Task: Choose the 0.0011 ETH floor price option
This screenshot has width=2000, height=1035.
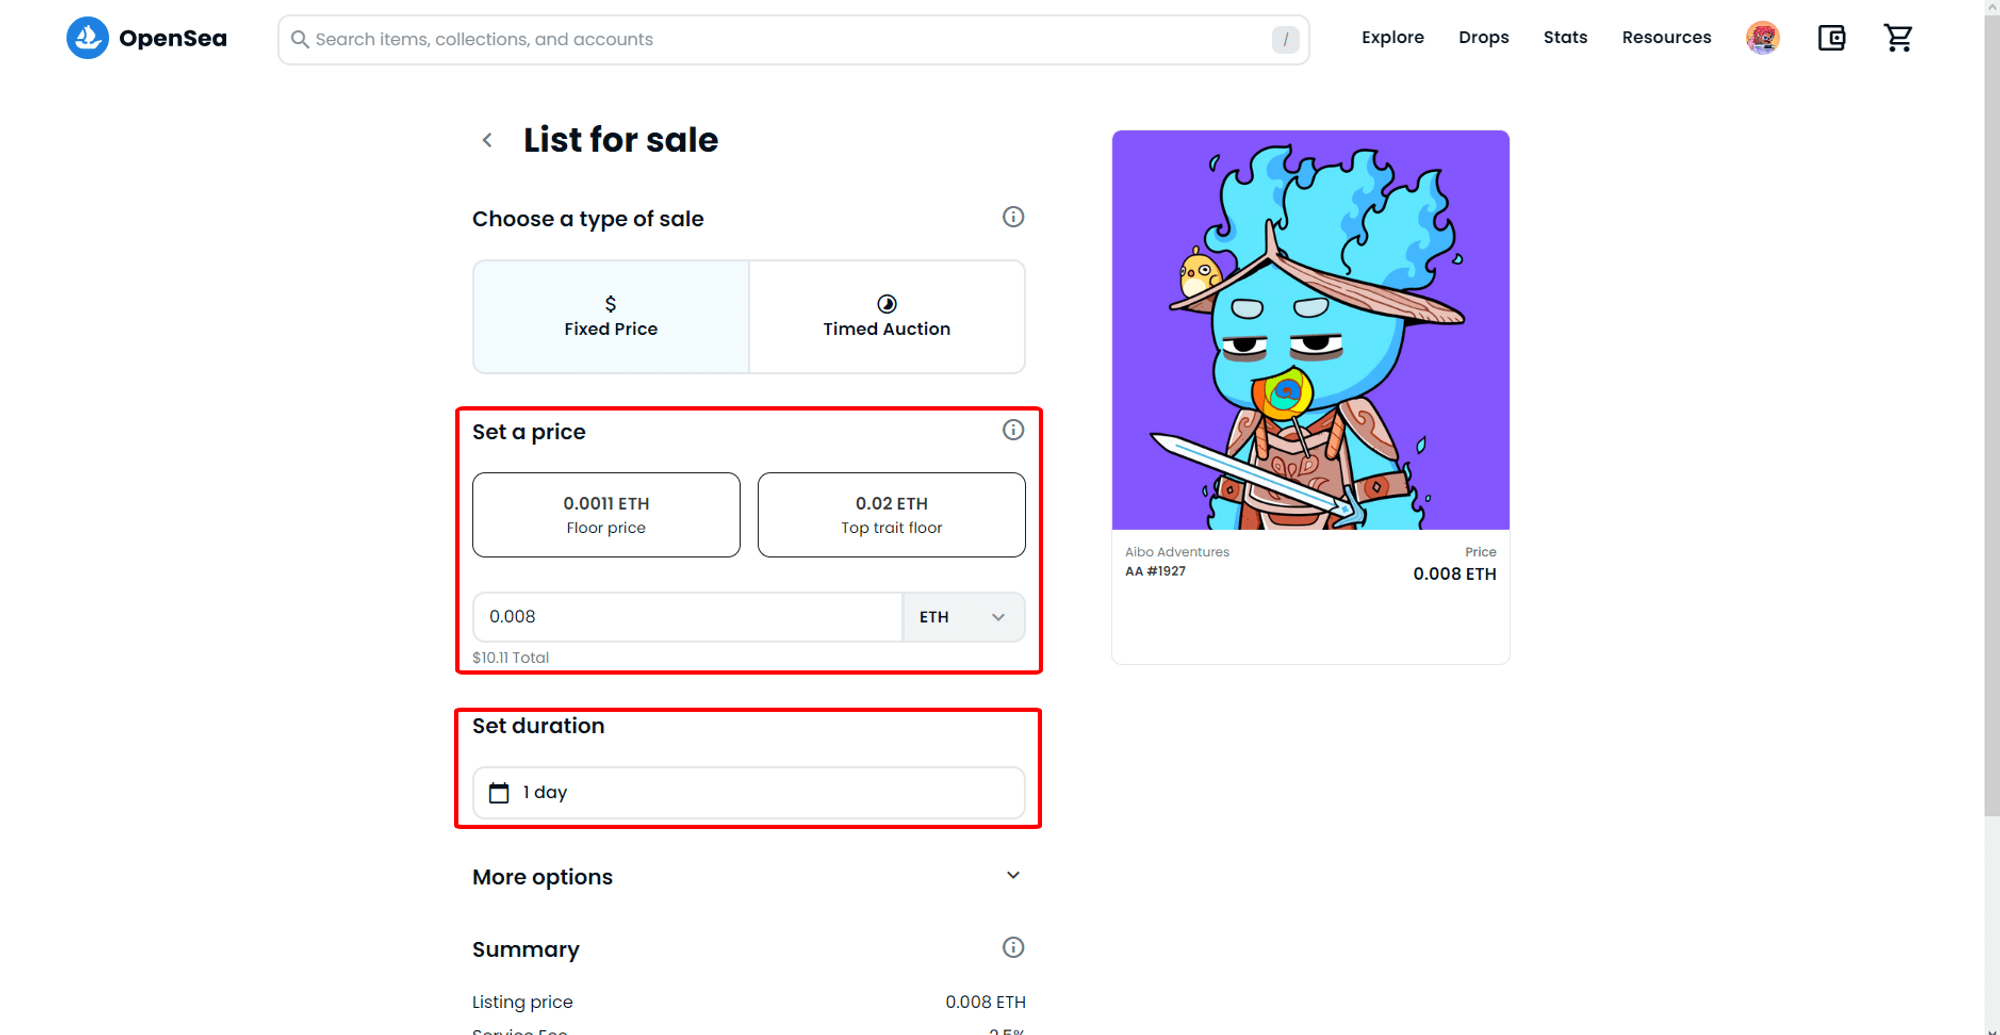Action: point(606,515)
